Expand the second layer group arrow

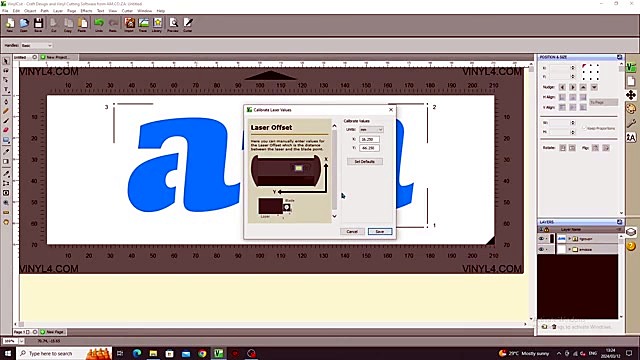click(x=569, y=249)
